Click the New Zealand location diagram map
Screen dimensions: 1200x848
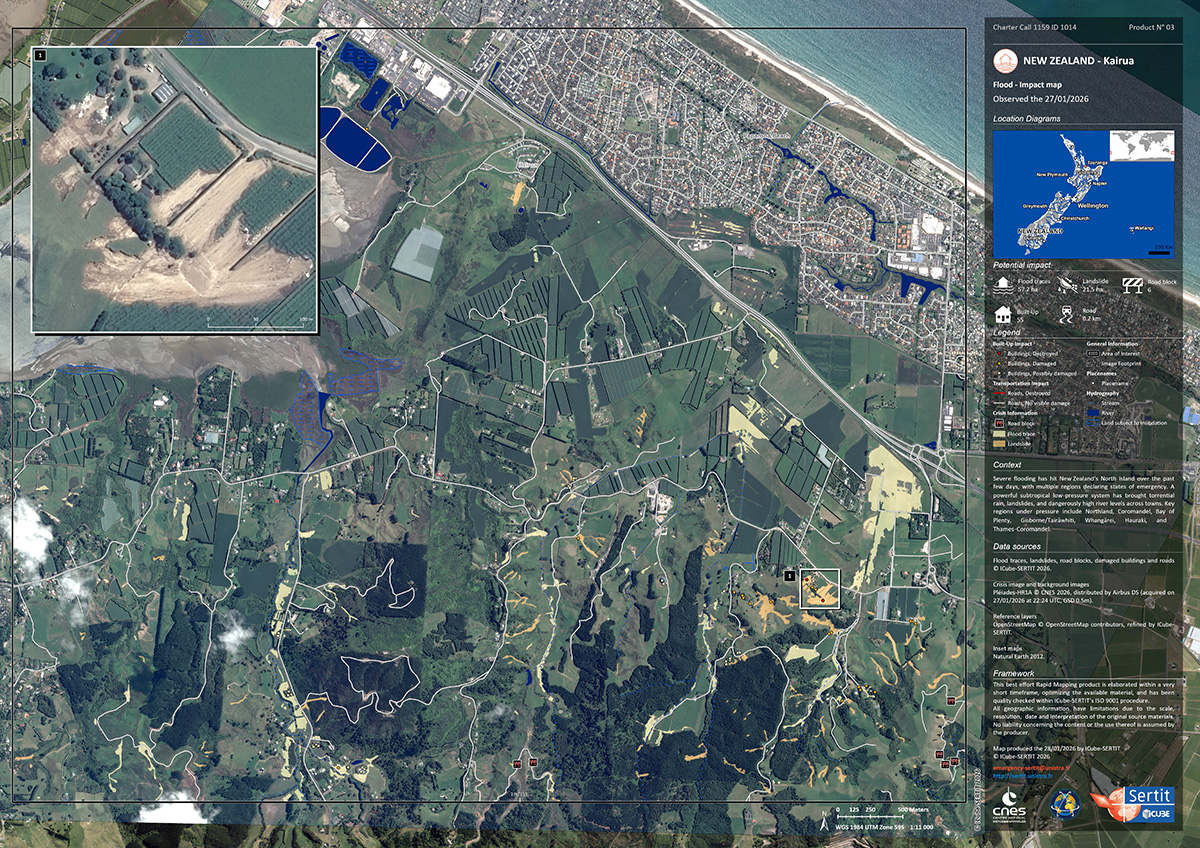[1084, 194]
